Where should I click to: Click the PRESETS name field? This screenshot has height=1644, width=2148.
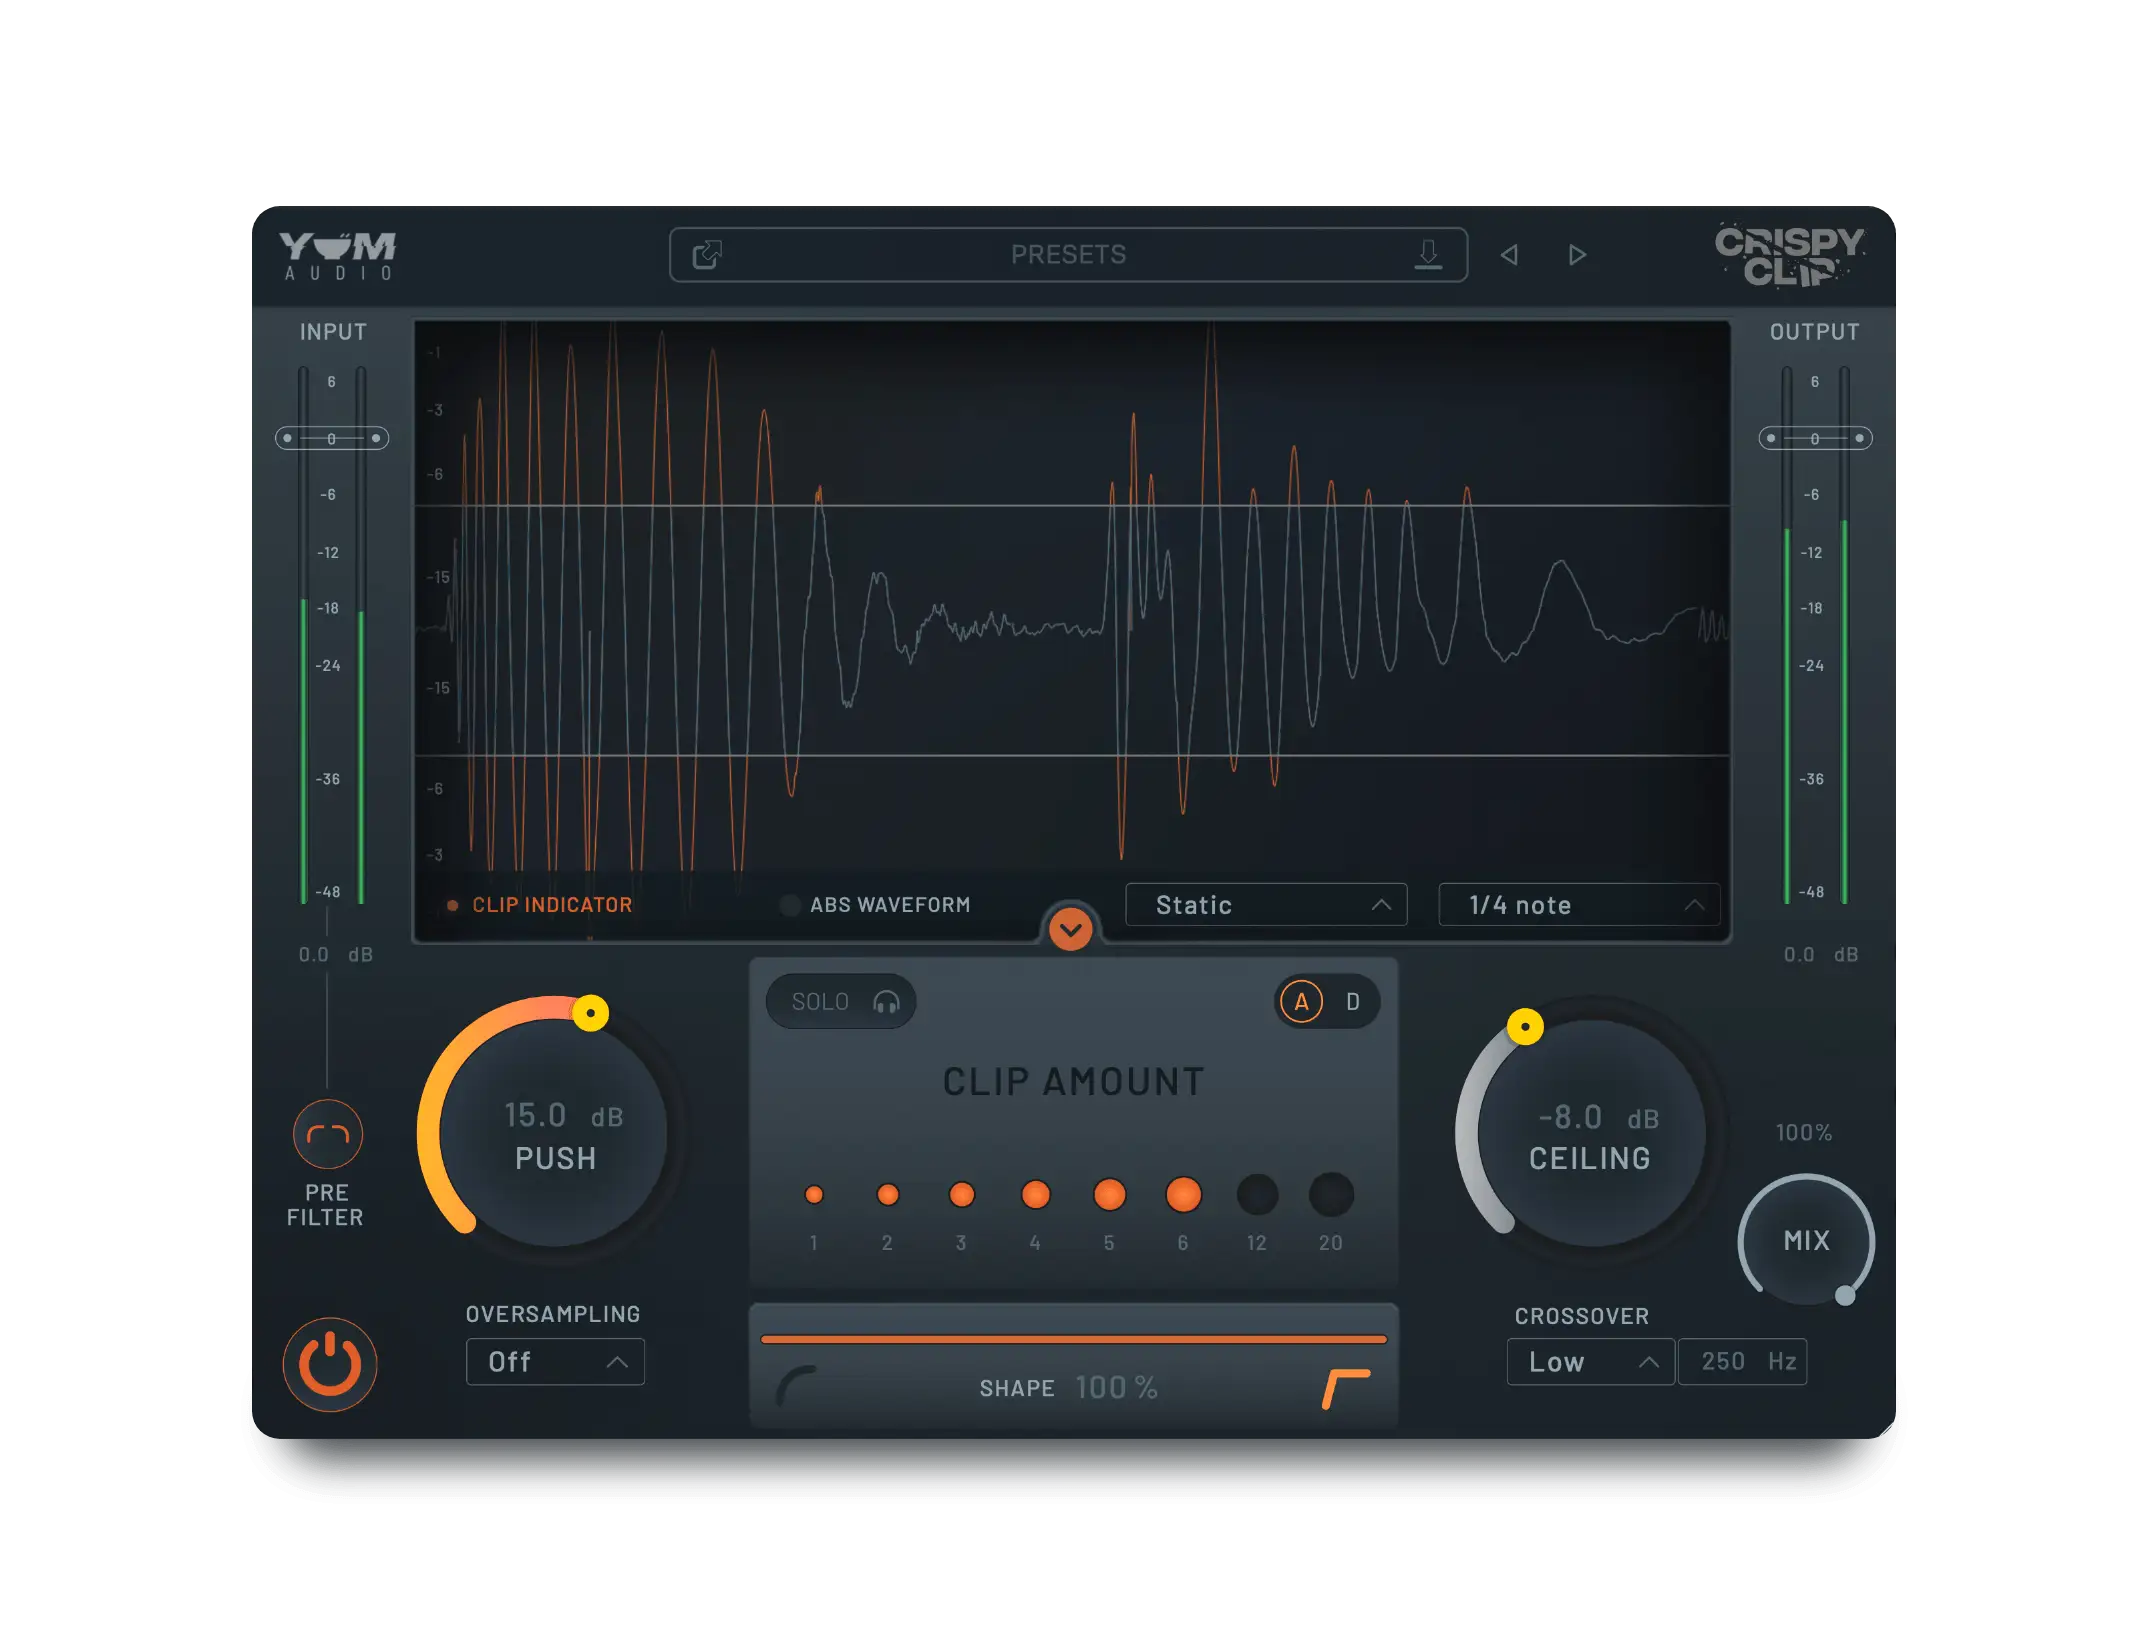[x=1068, y=255]
